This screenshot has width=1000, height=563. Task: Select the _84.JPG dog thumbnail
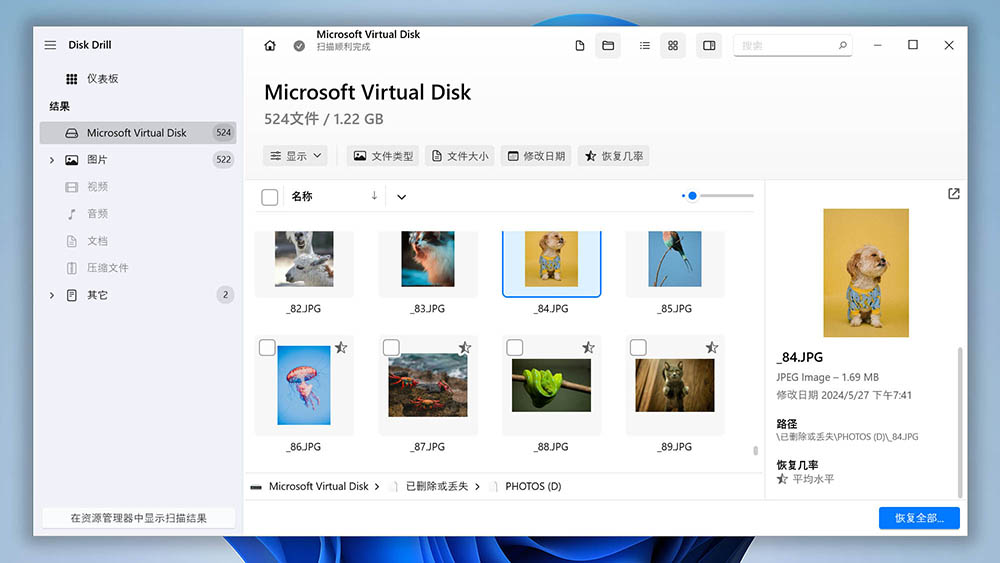point(552,259)
